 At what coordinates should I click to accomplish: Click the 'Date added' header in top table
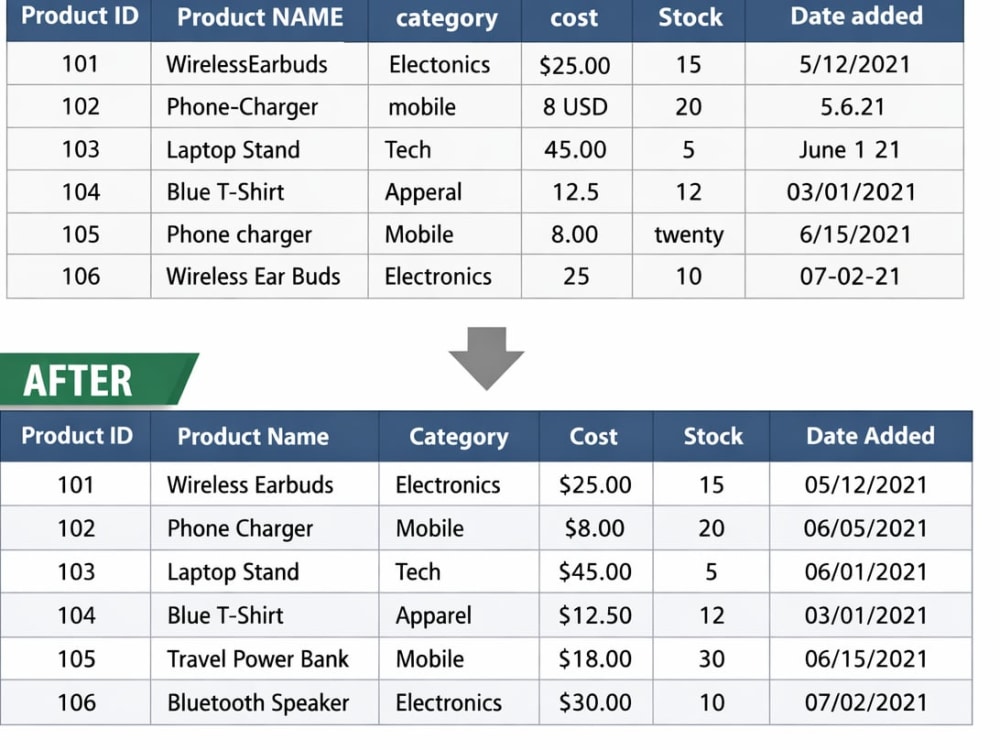(856, 16)
